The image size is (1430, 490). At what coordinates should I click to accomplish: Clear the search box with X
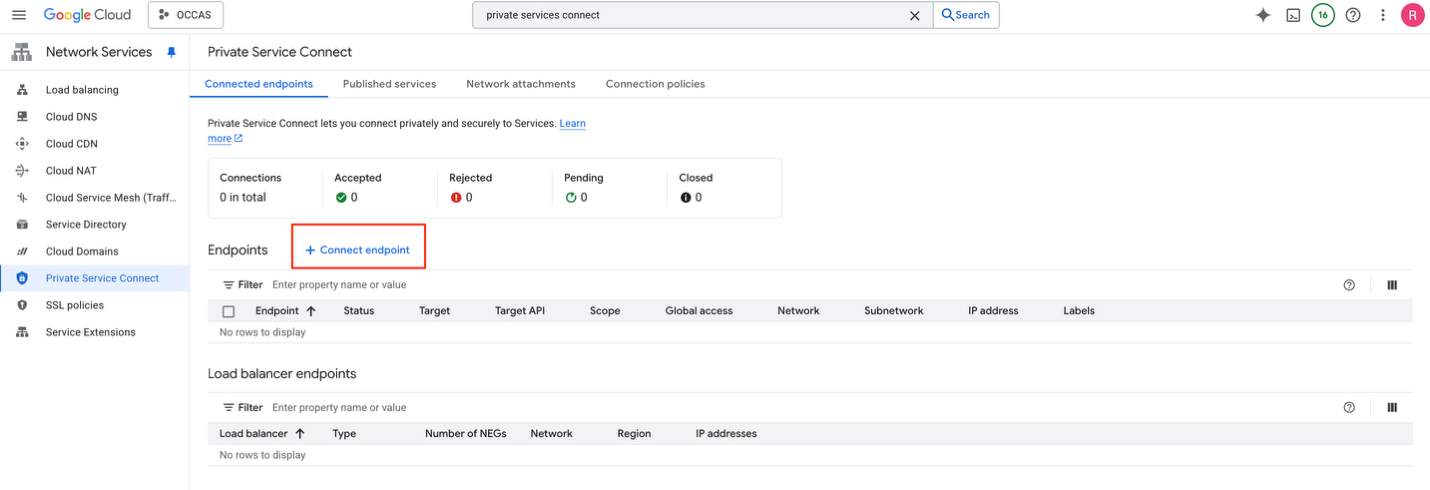point(914,15)
